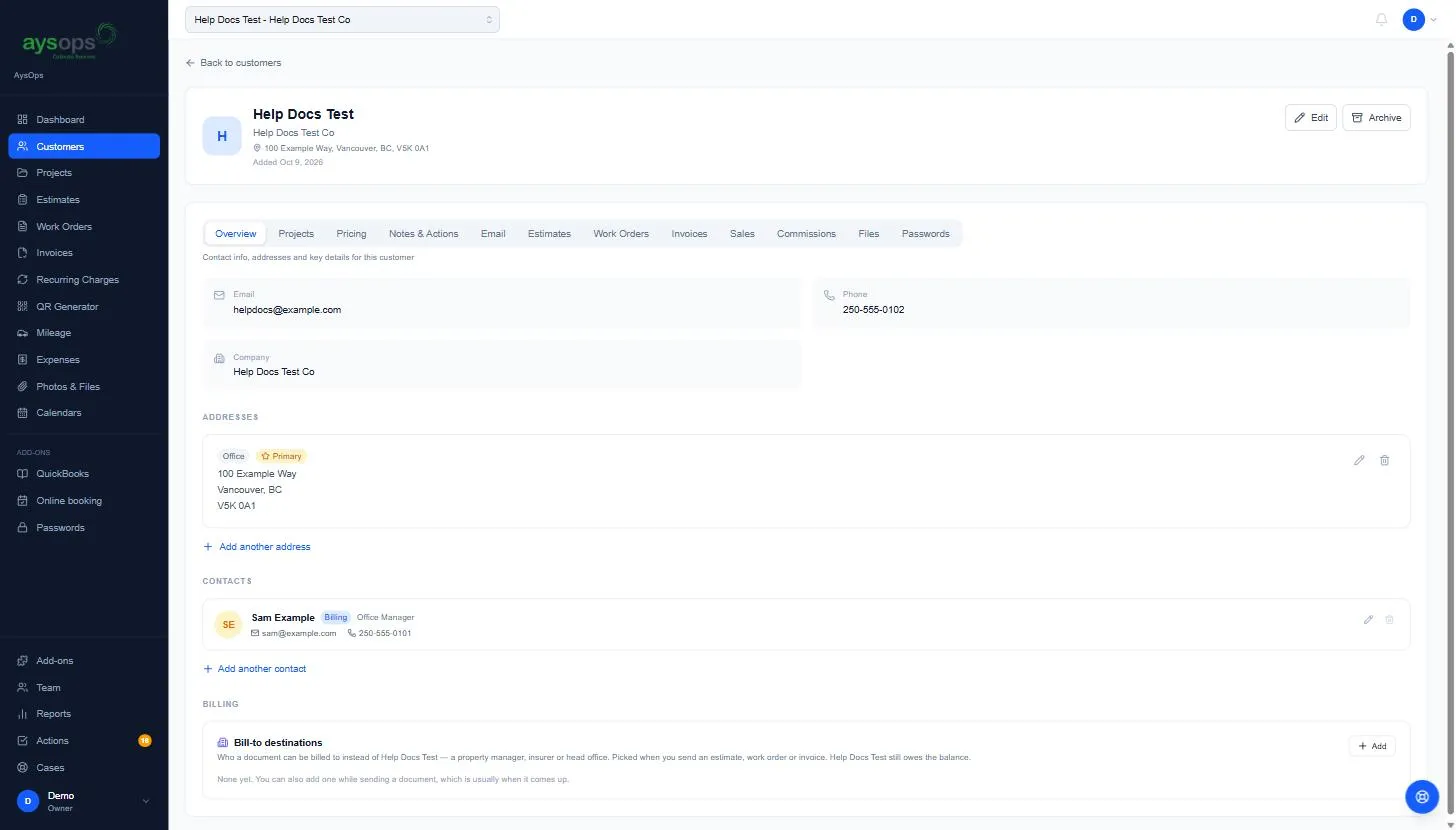Open Cases in the sidebar
Viewport: 1456px width, 830px height.
coord(84,768)
